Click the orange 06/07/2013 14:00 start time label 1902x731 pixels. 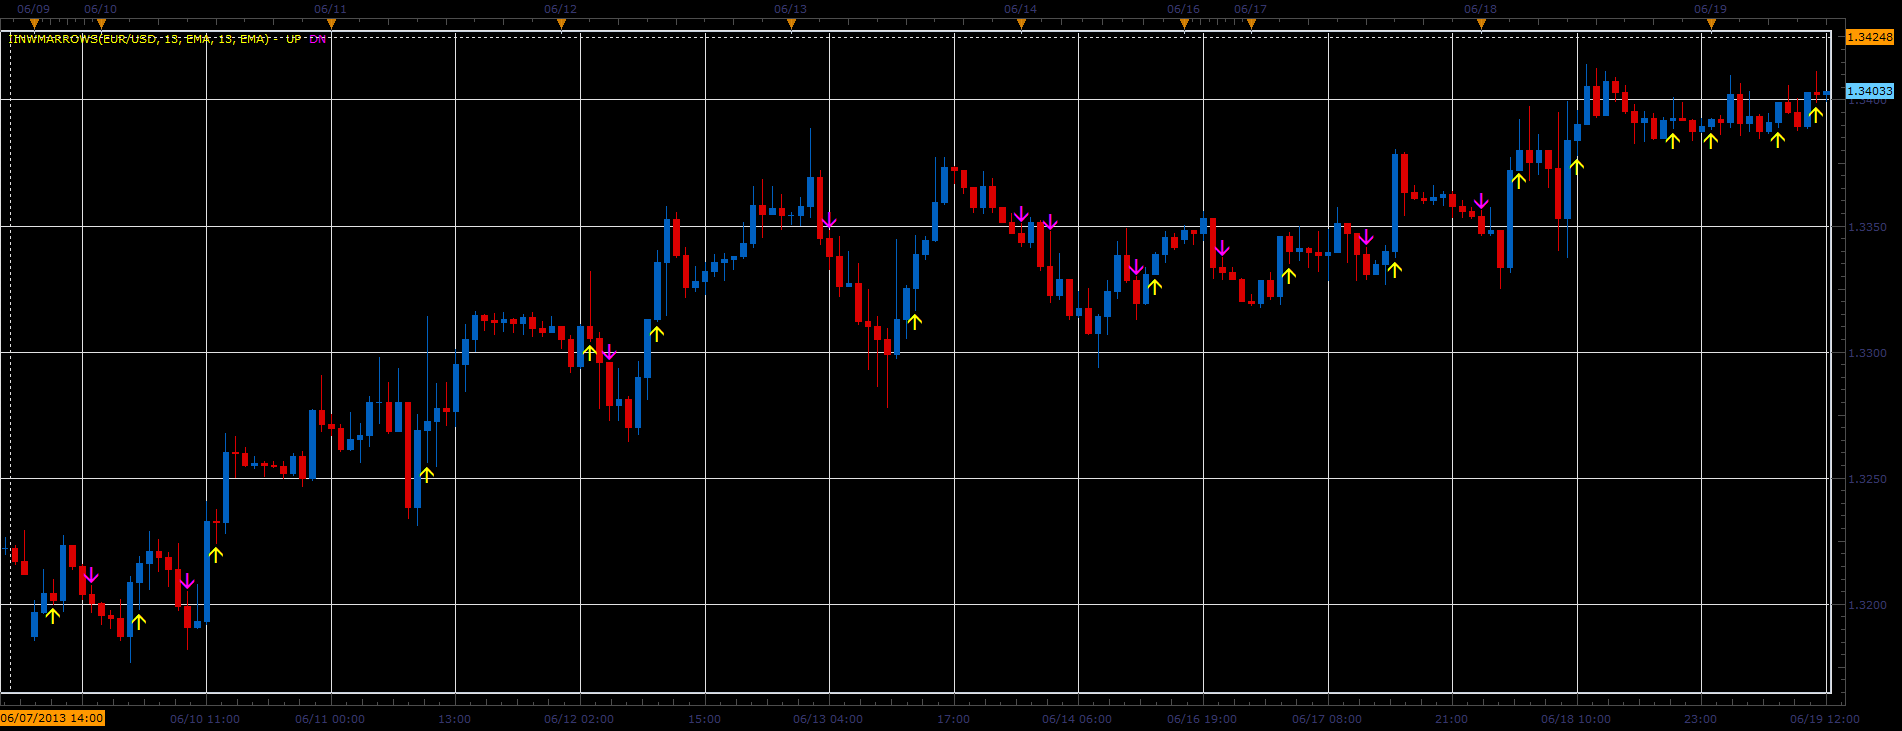pyautogui.click(x=52, y=718)
